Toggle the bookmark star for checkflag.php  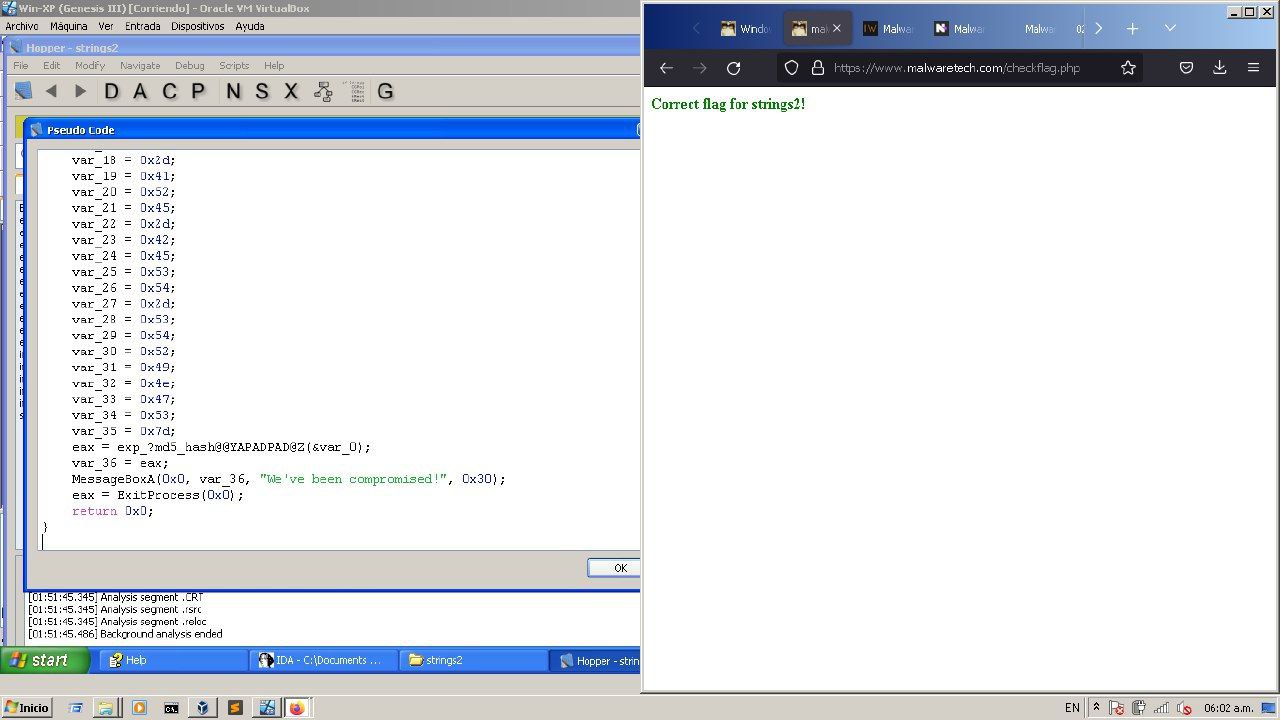click(1128, 67)
